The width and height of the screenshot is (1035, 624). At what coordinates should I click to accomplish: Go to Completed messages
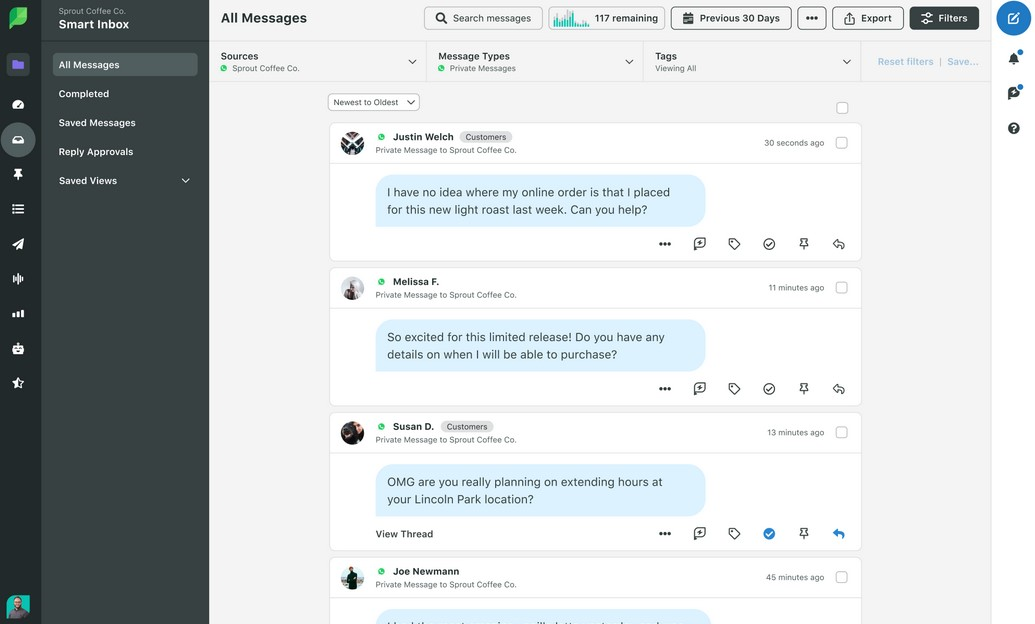point(84,94)
